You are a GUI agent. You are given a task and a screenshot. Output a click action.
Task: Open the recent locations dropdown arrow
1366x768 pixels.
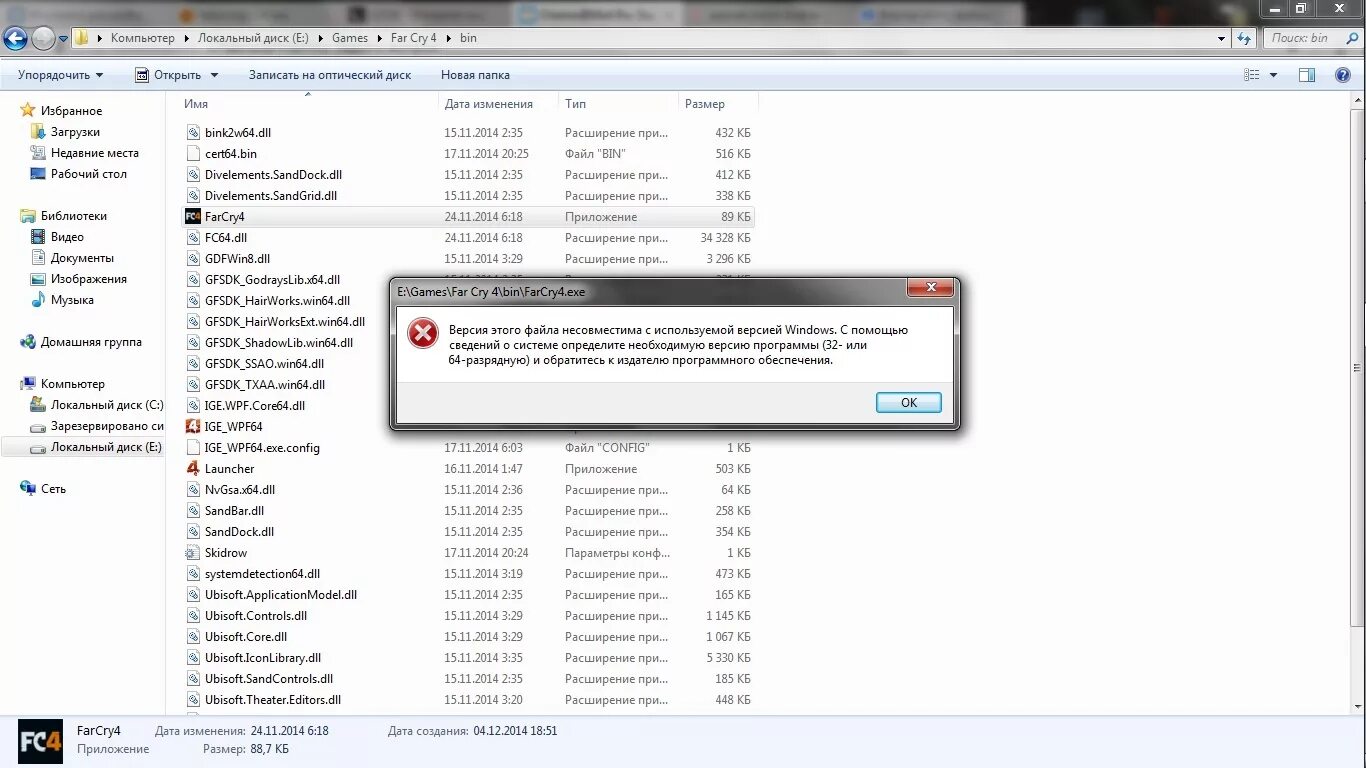tap(63, 39)
